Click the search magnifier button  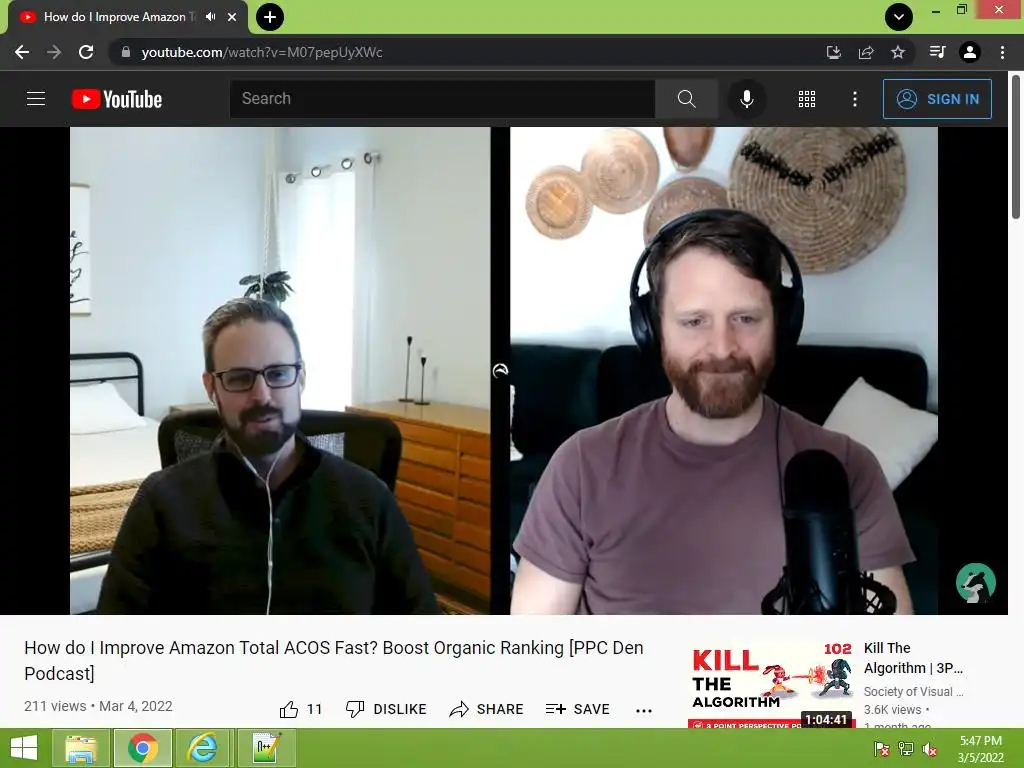686,99
